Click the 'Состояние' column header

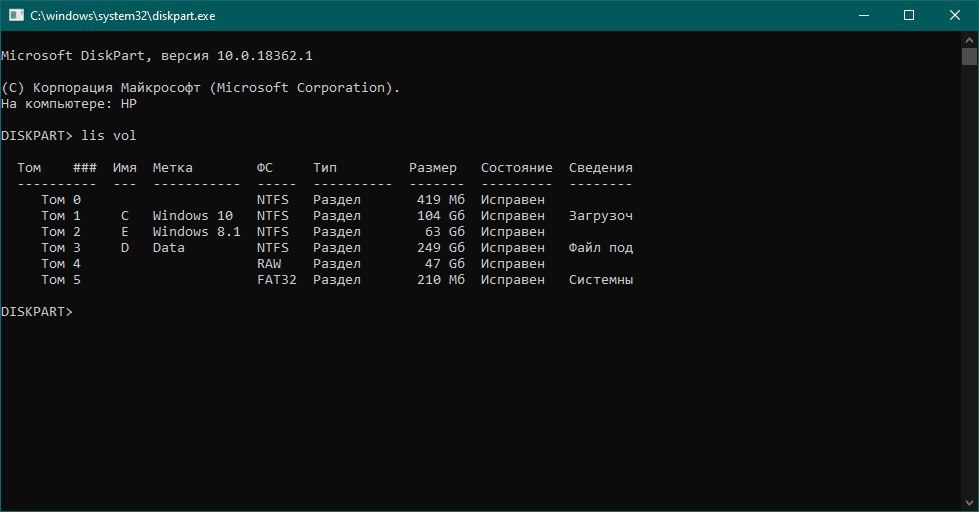pyautogui.click(x=516, y=167)
